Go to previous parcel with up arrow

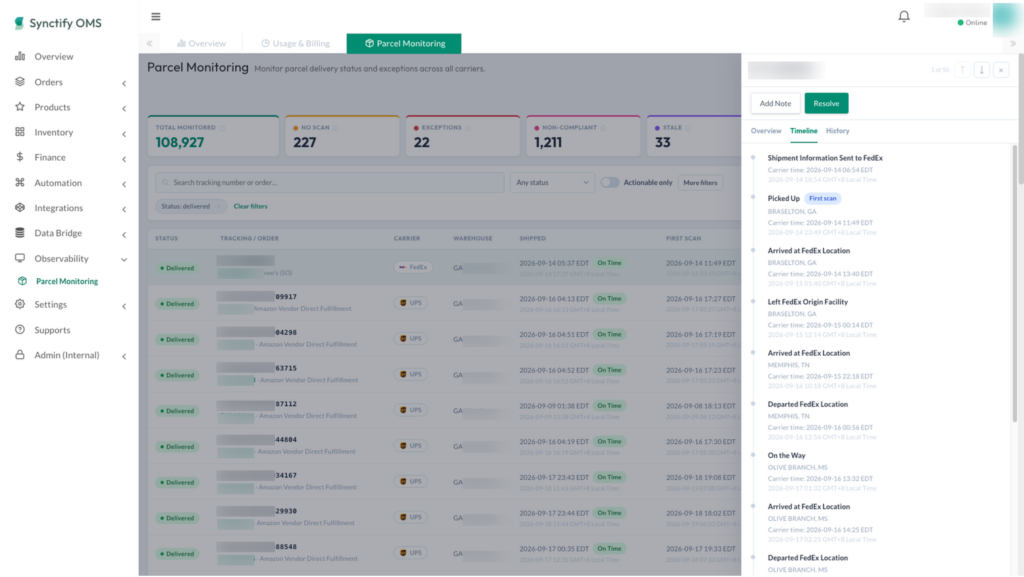pyautogui.click(x=963, y=70)
